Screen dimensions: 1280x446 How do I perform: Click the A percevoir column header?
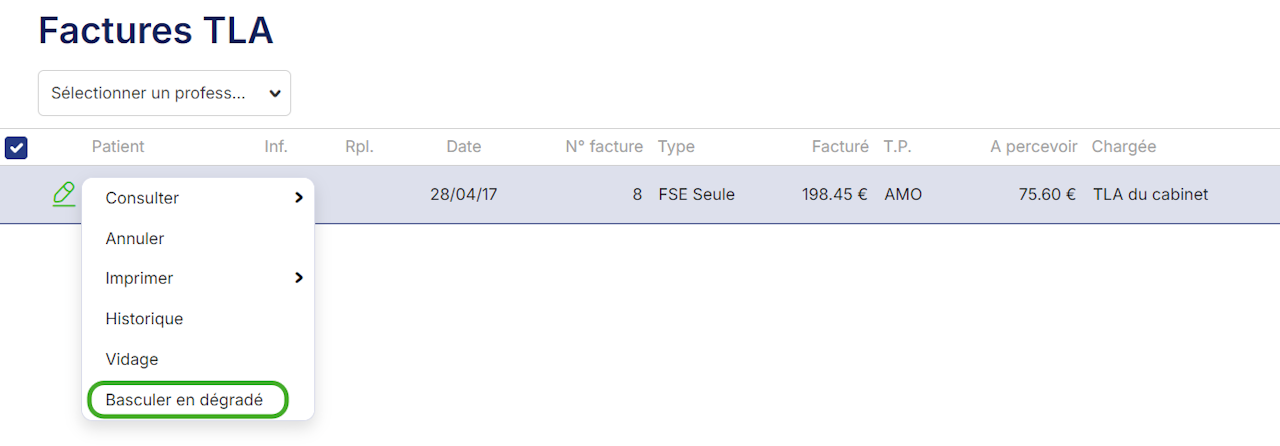(1033, 147)
